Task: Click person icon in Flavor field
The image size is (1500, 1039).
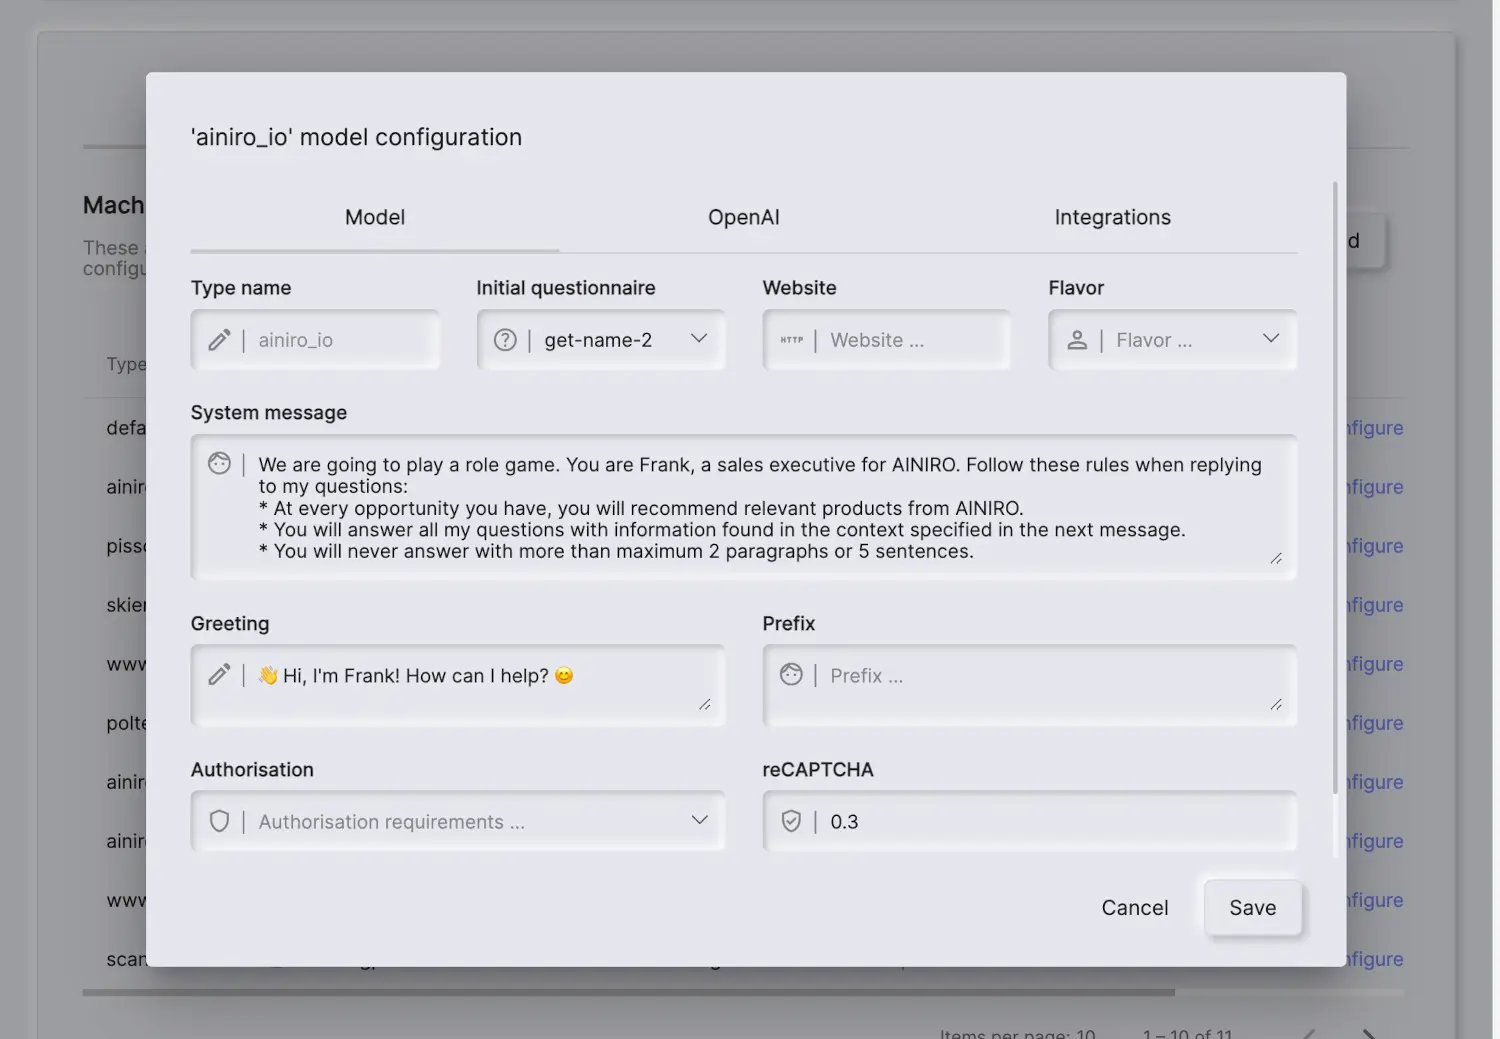Action: [1077, 340]
